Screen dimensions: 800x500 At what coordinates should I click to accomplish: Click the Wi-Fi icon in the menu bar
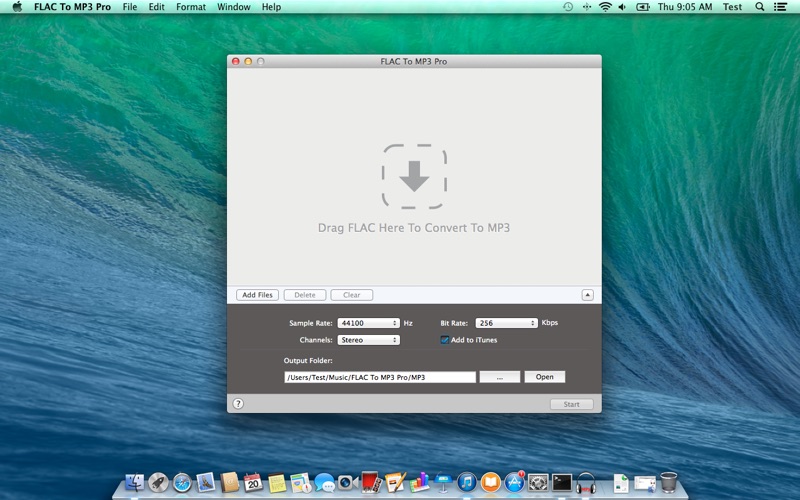click(x=605, y=7)
